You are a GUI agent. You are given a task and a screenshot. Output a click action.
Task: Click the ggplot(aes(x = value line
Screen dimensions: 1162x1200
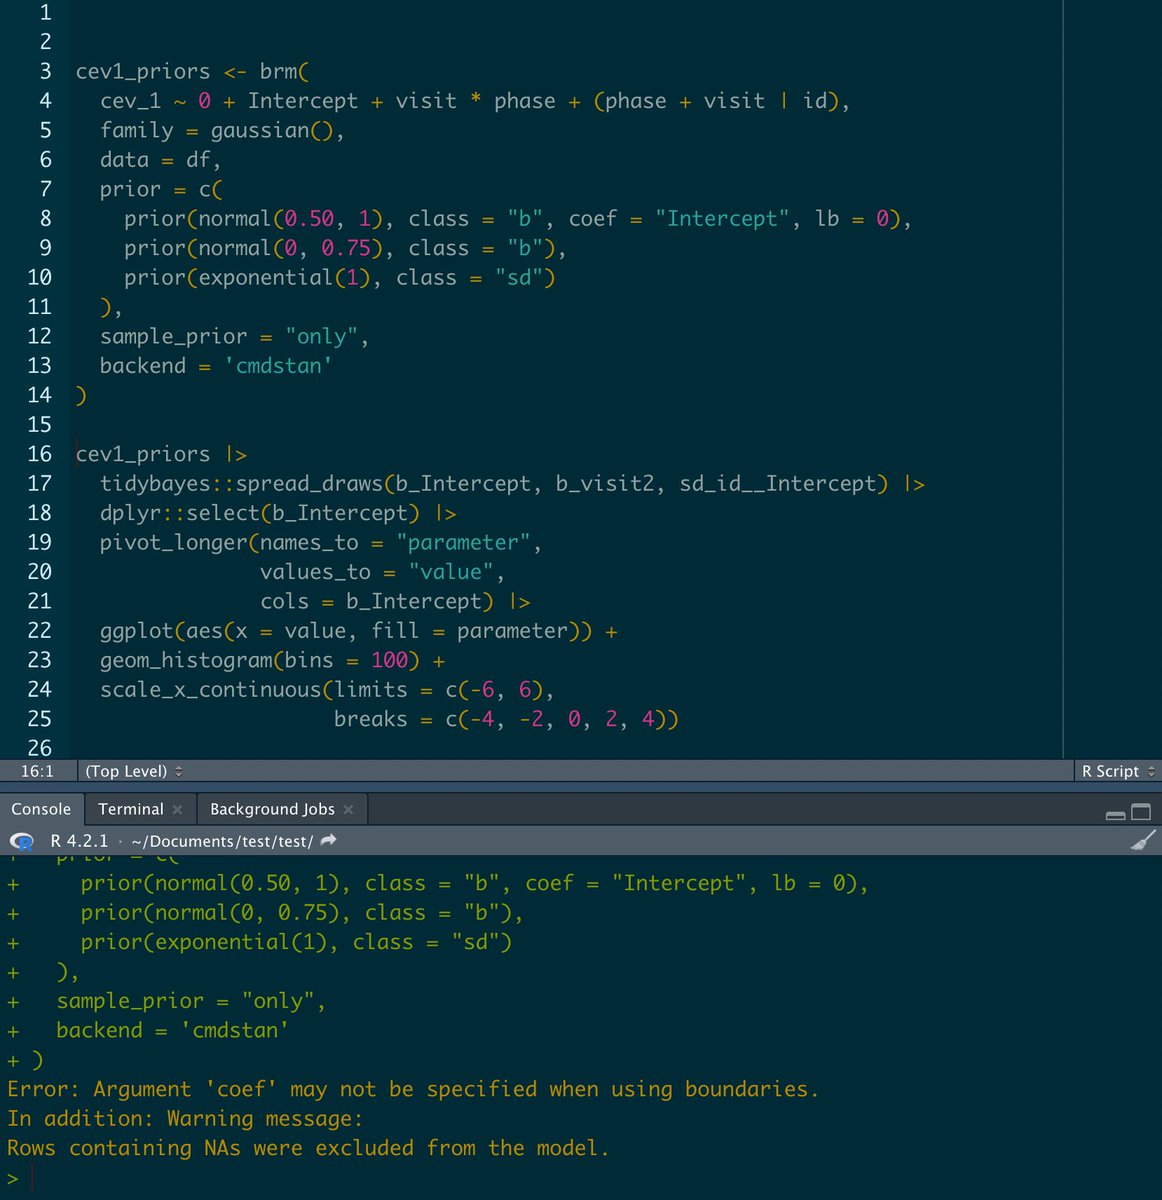[x=359, y=630]
